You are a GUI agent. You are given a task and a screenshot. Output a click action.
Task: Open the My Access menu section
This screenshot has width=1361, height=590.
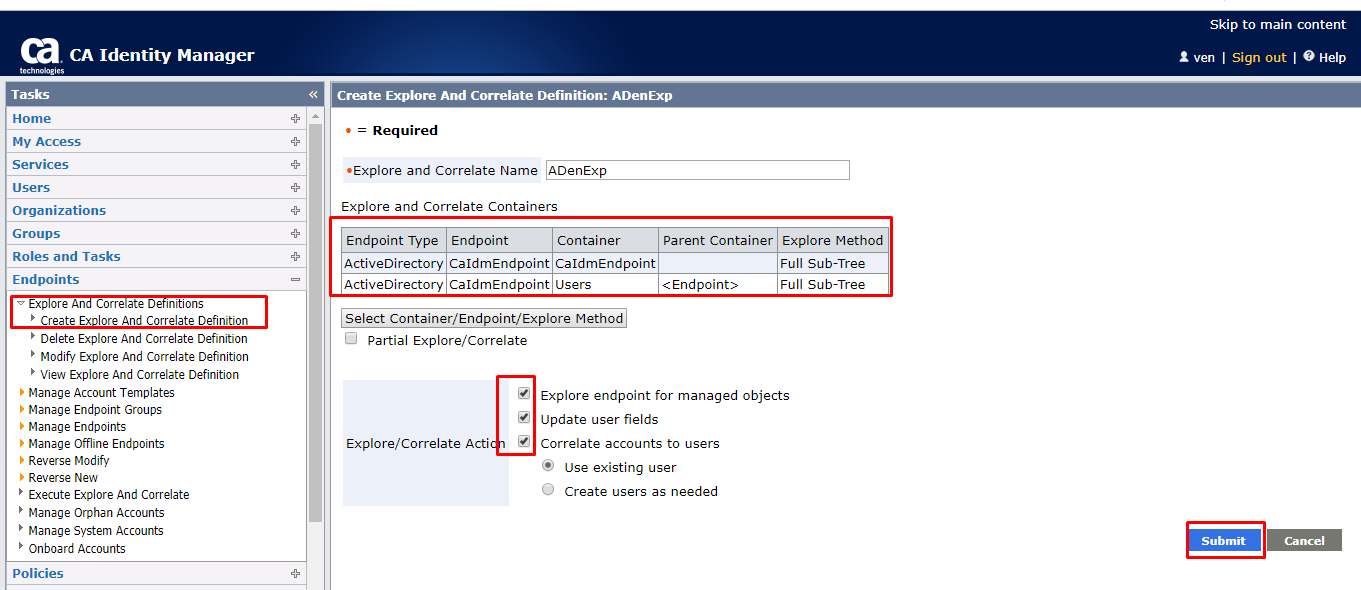pyautogui.click(x=46, y=141)
